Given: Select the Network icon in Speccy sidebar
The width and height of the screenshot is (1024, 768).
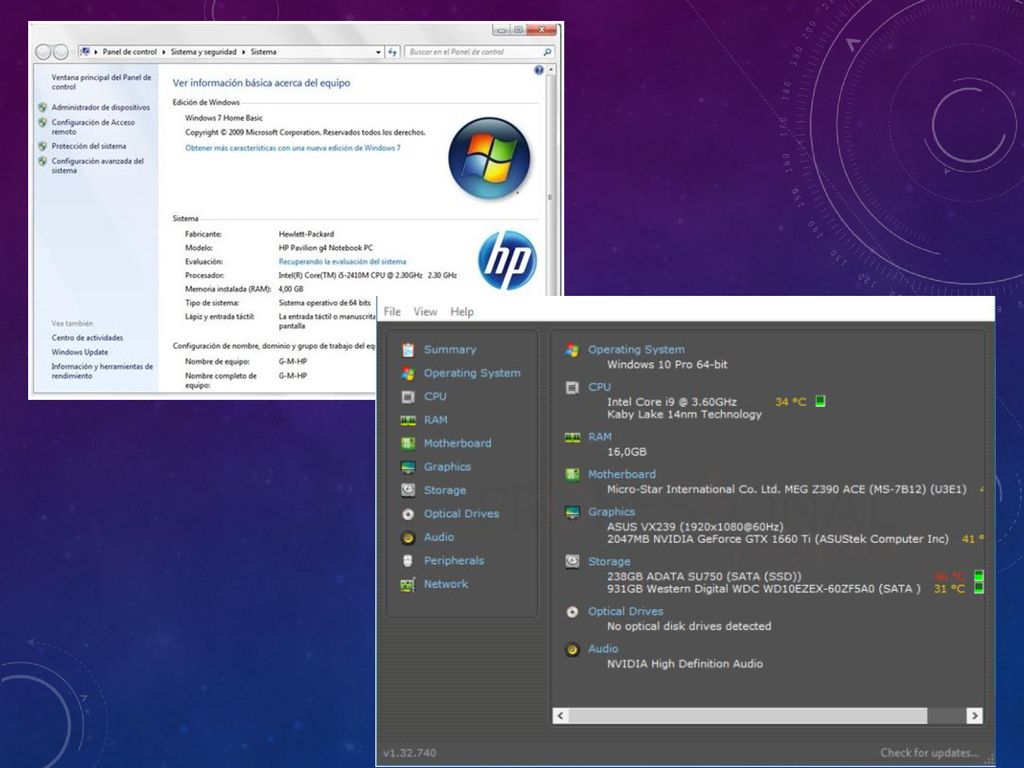Looking at the screenshot, I should pos(408,584).
